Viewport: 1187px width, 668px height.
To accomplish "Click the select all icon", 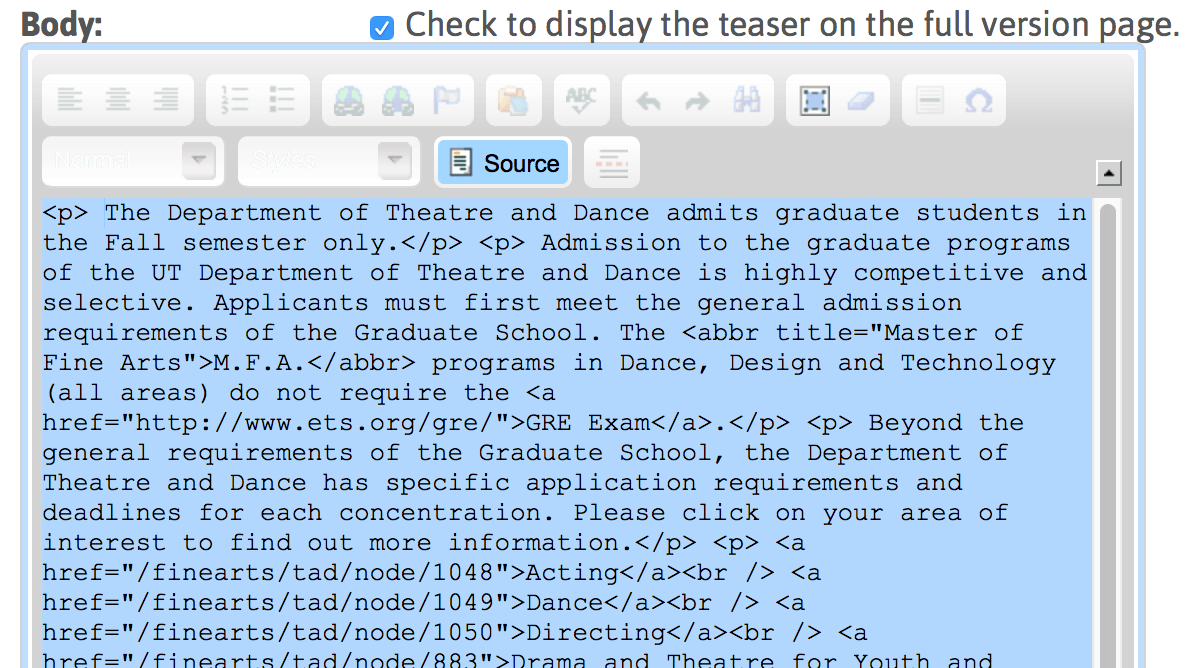I will (x=815, y=101).
